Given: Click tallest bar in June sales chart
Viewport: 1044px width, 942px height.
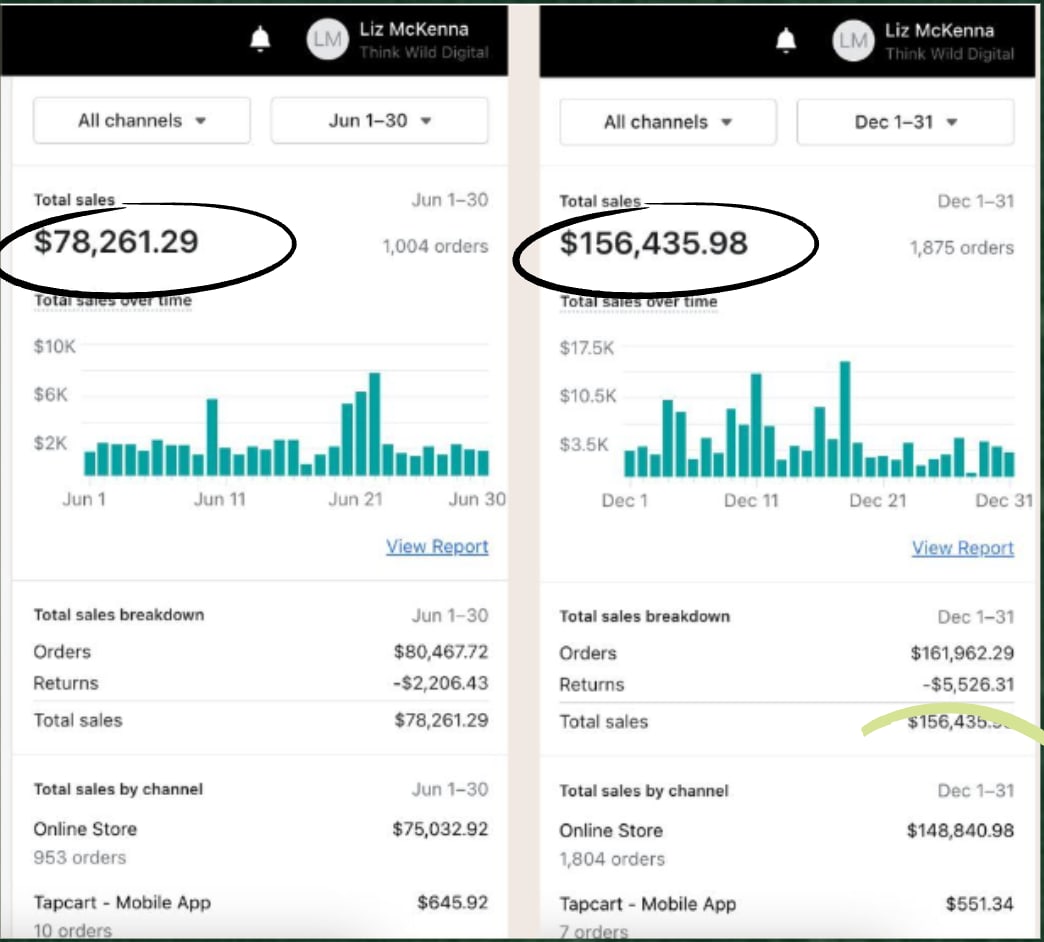Looking at the screenshot, I should (375, 424).
